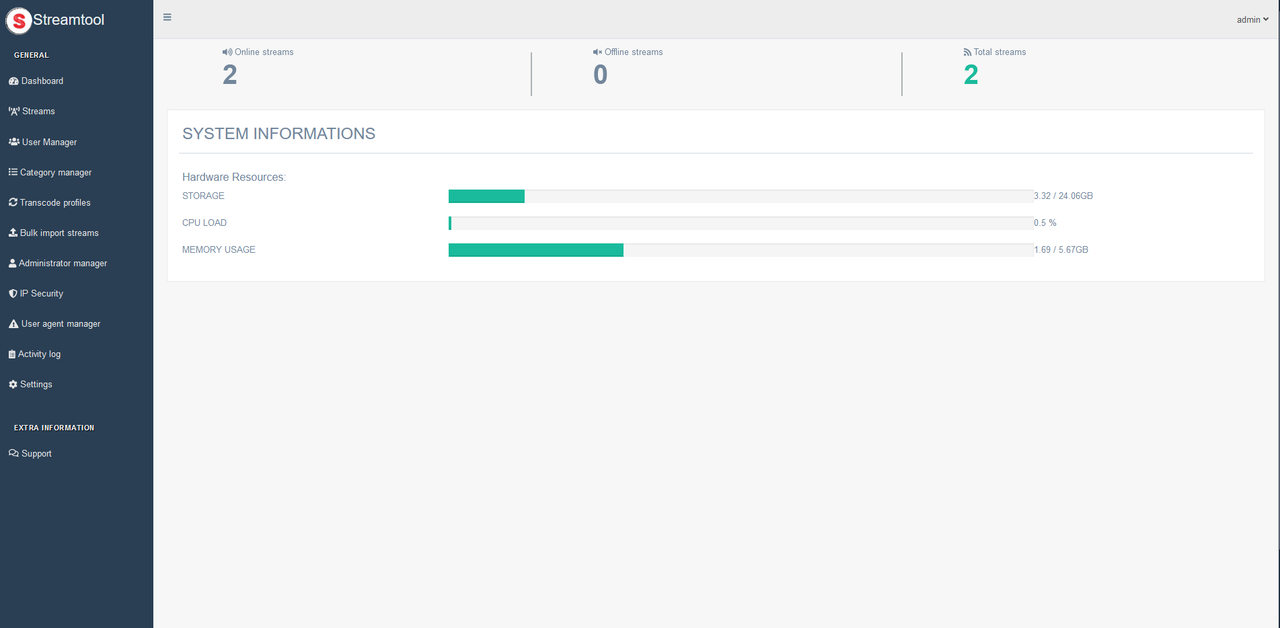This screenshot has height=628, width=1280.
Task: Go to the Settings page
Action: (x=36, y=384)
